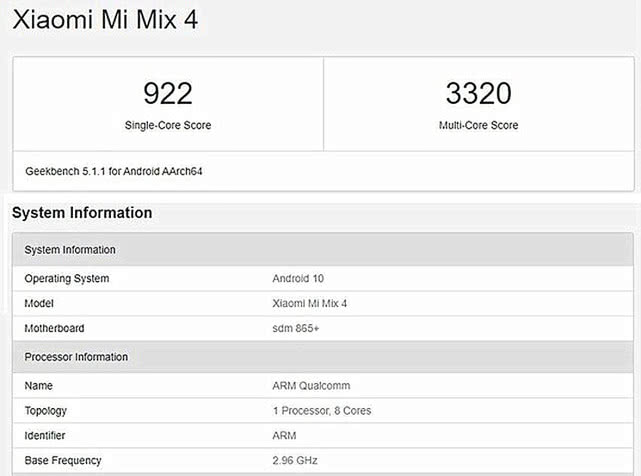The image size is (641, 476).
Task: Click the Model row label
Action: (39, 303)
